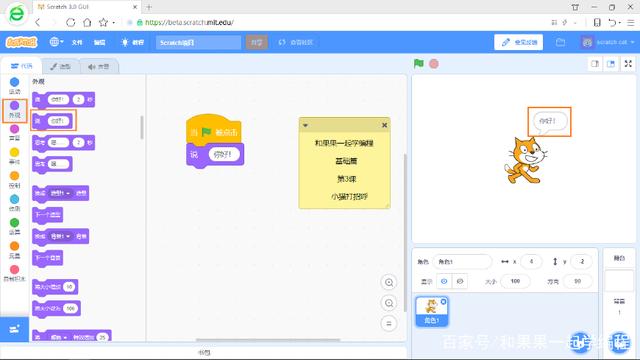
Task: Click the highlighted palette 'say 你好!' block
Action: coord(53,121)
